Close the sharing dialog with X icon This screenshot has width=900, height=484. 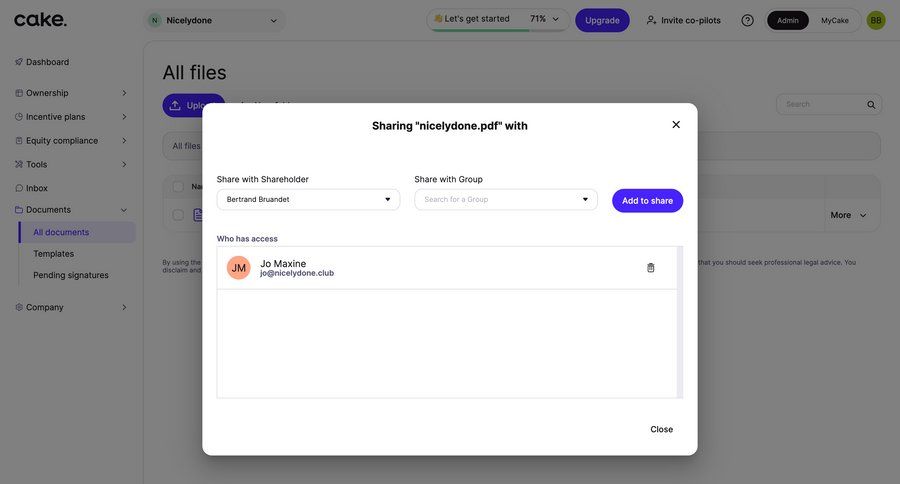click(x=676, y=125)
